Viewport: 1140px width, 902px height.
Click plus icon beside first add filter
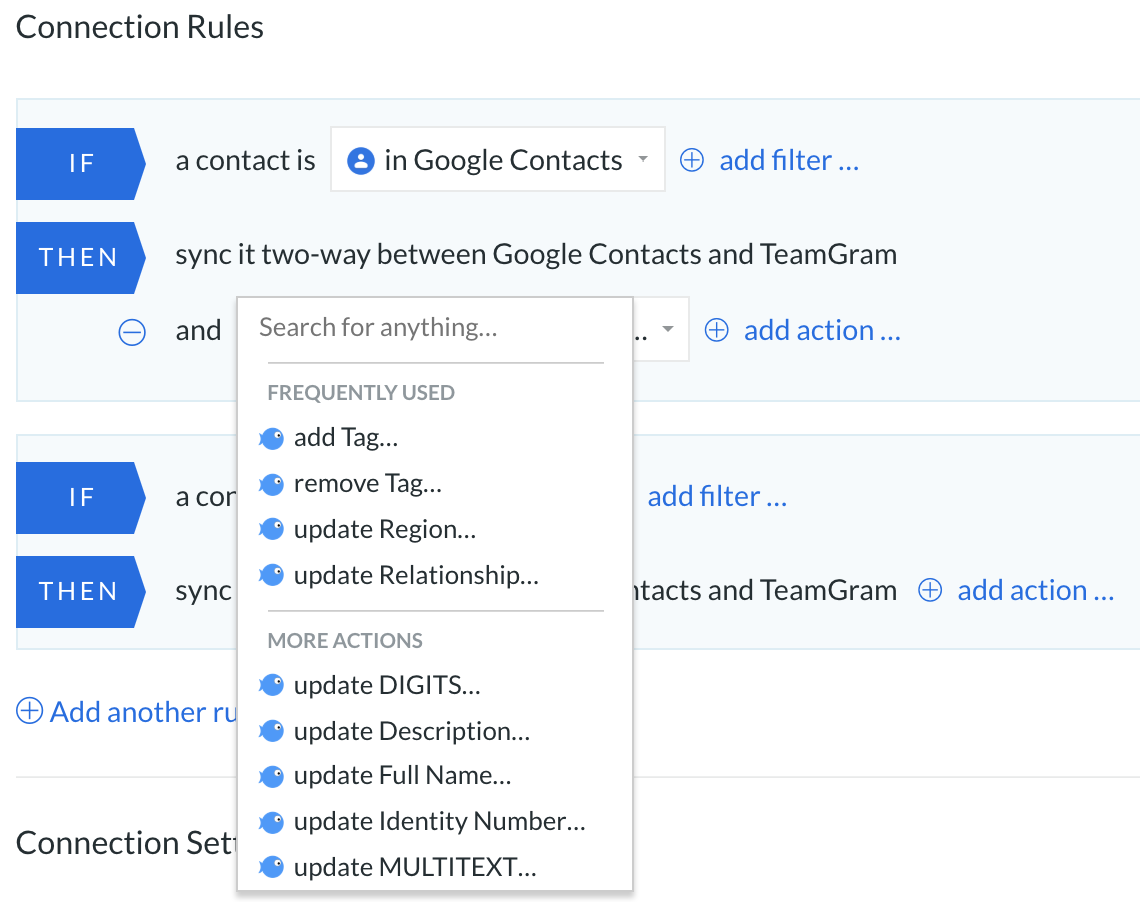[691, 160]
